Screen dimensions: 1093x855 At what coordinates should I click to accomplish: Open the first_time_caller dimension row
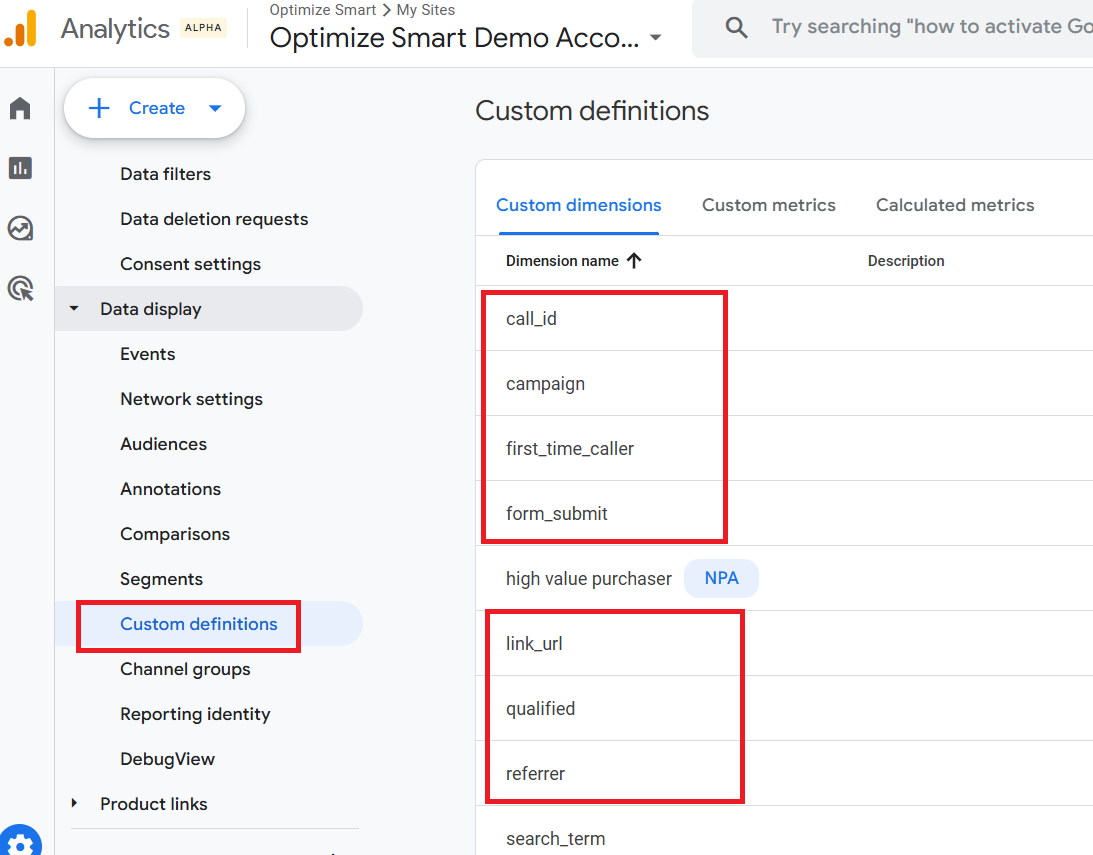[x=570, y=449]
